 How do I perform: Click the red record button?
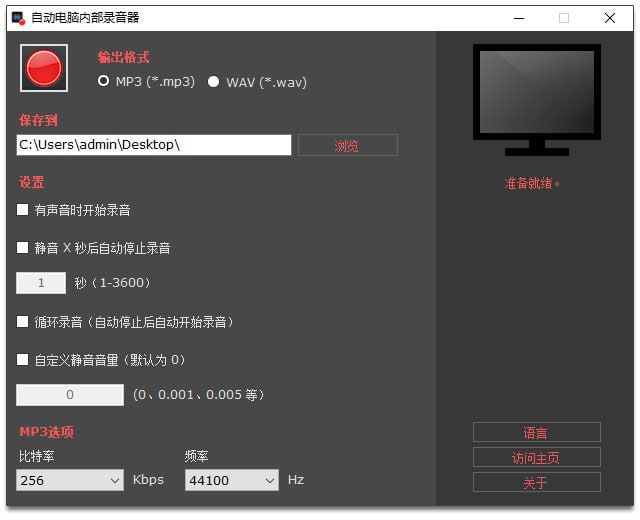(x=44, y=68)
